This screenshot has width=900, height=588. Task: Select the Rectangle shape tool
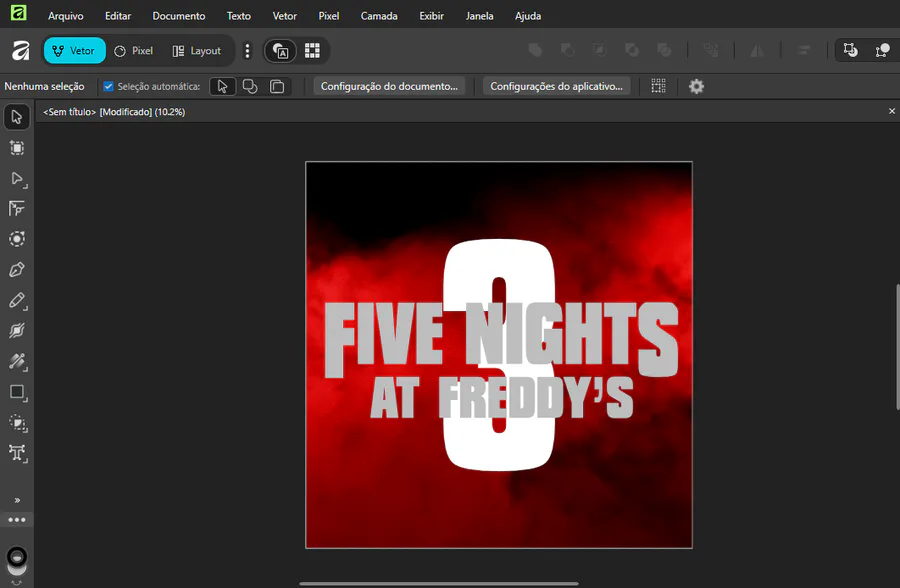(17, 392)
